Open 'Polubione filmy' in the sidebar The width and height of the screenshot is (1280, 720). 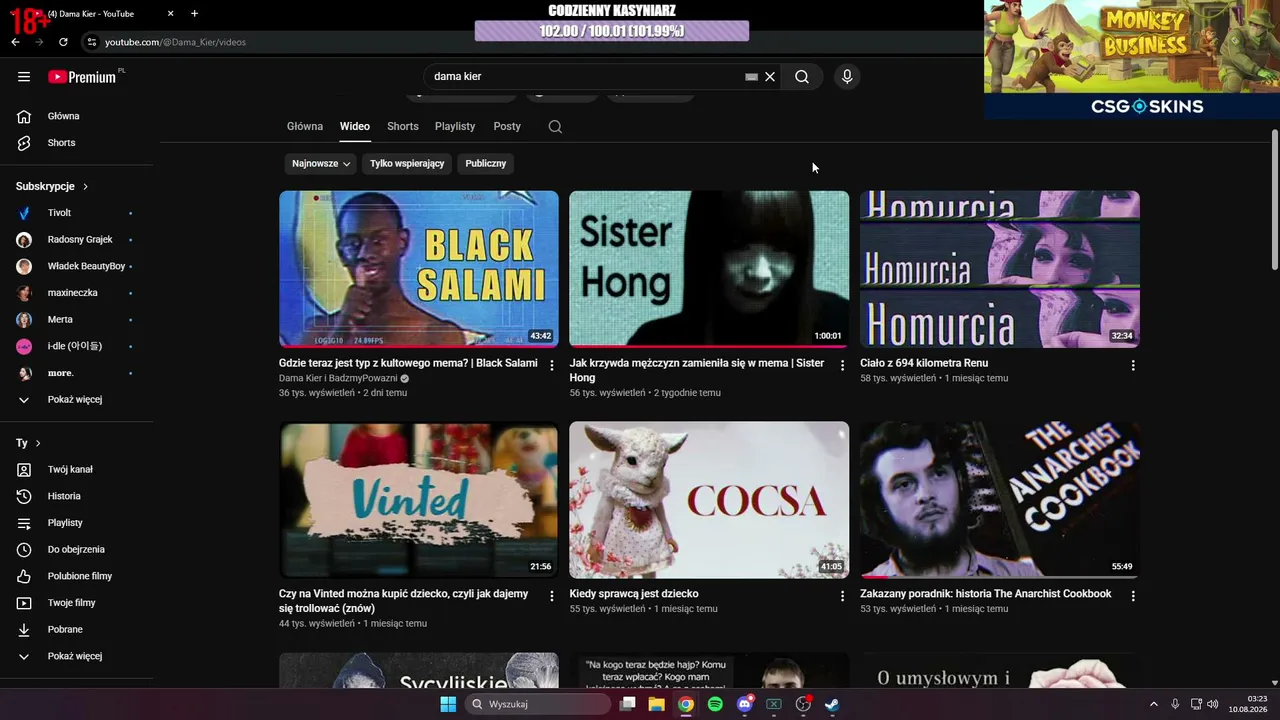coord(77,577)
